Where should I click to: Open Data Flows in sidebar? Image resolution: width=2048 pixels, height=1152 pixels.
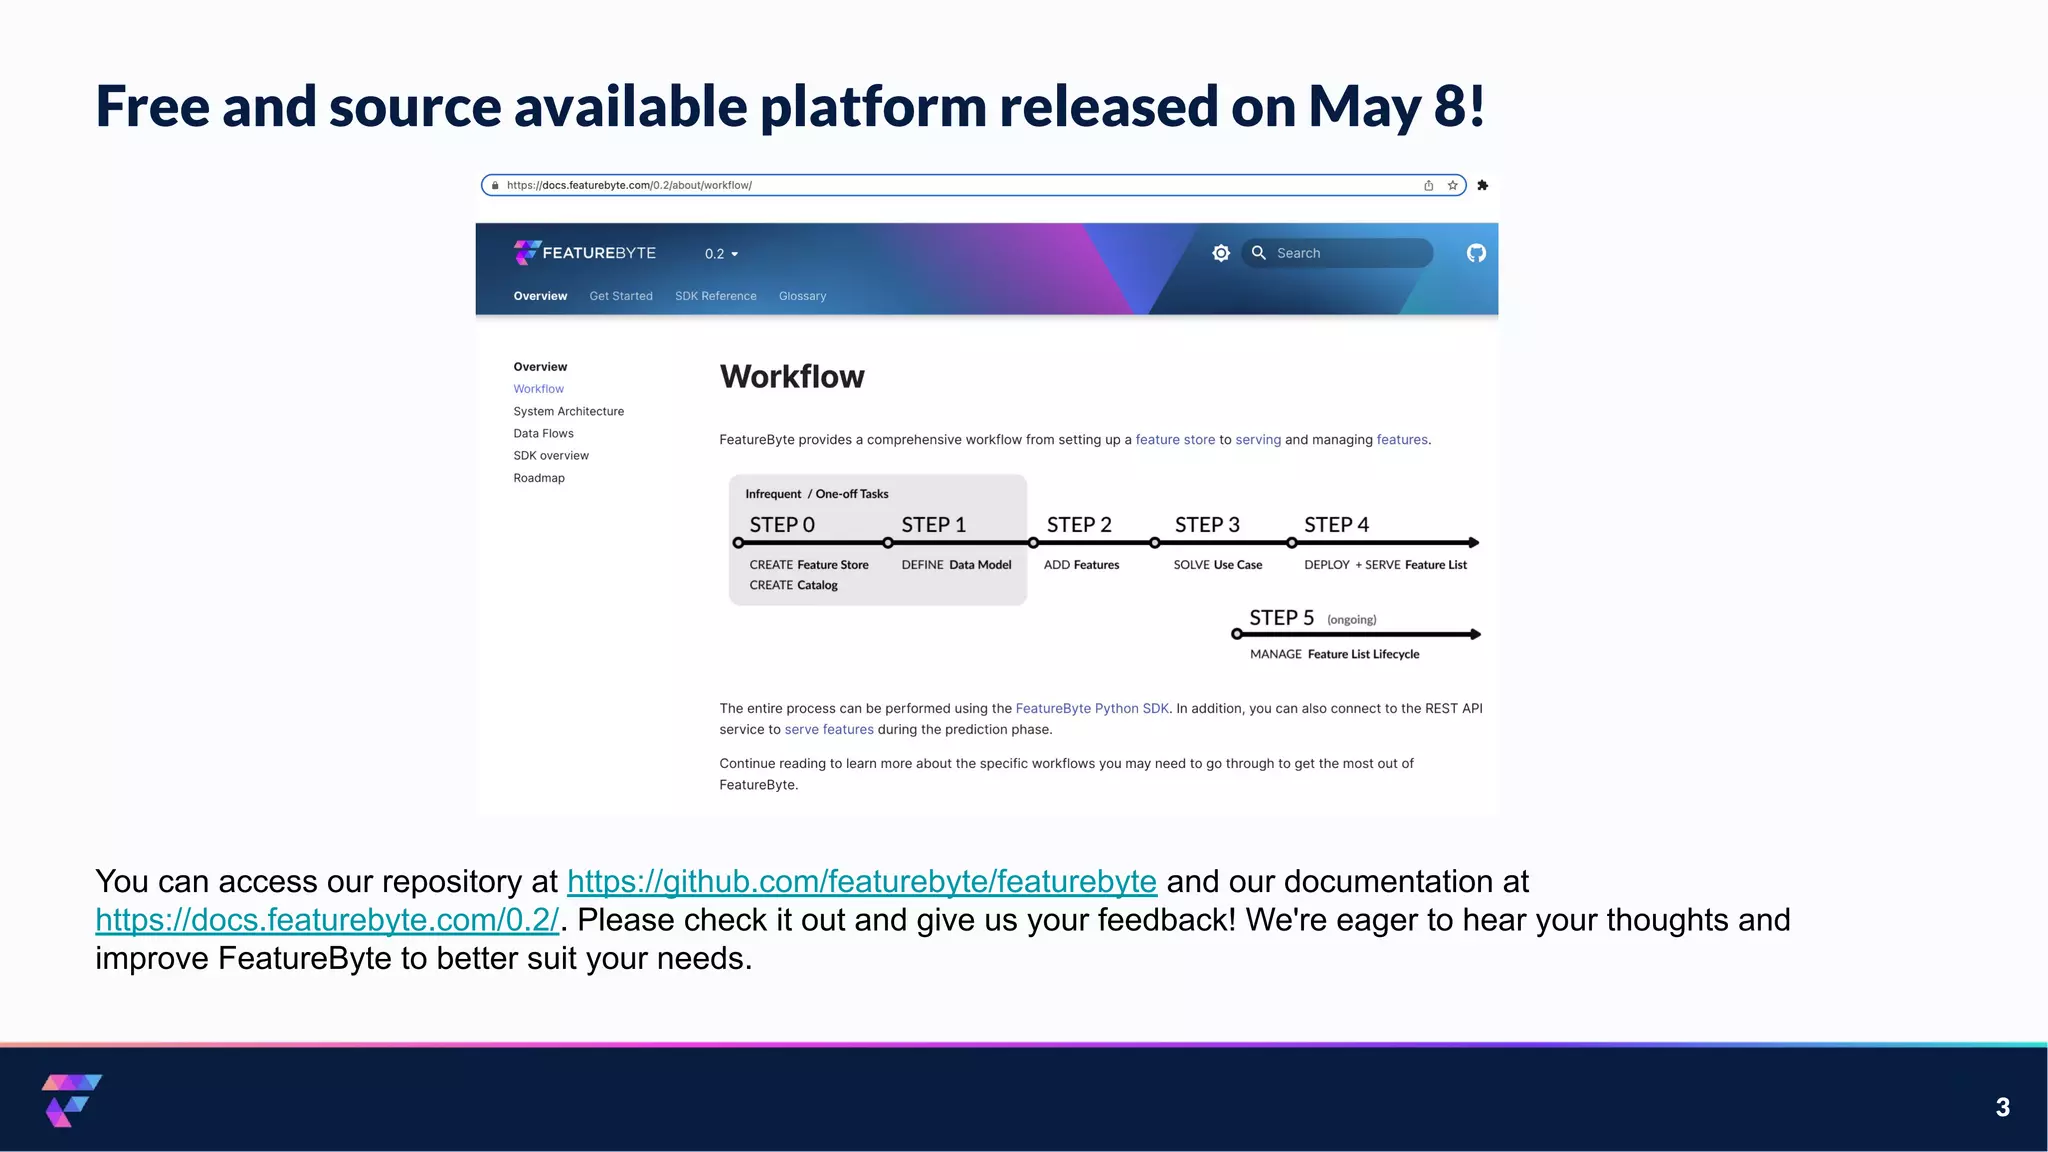click(544, 433)
